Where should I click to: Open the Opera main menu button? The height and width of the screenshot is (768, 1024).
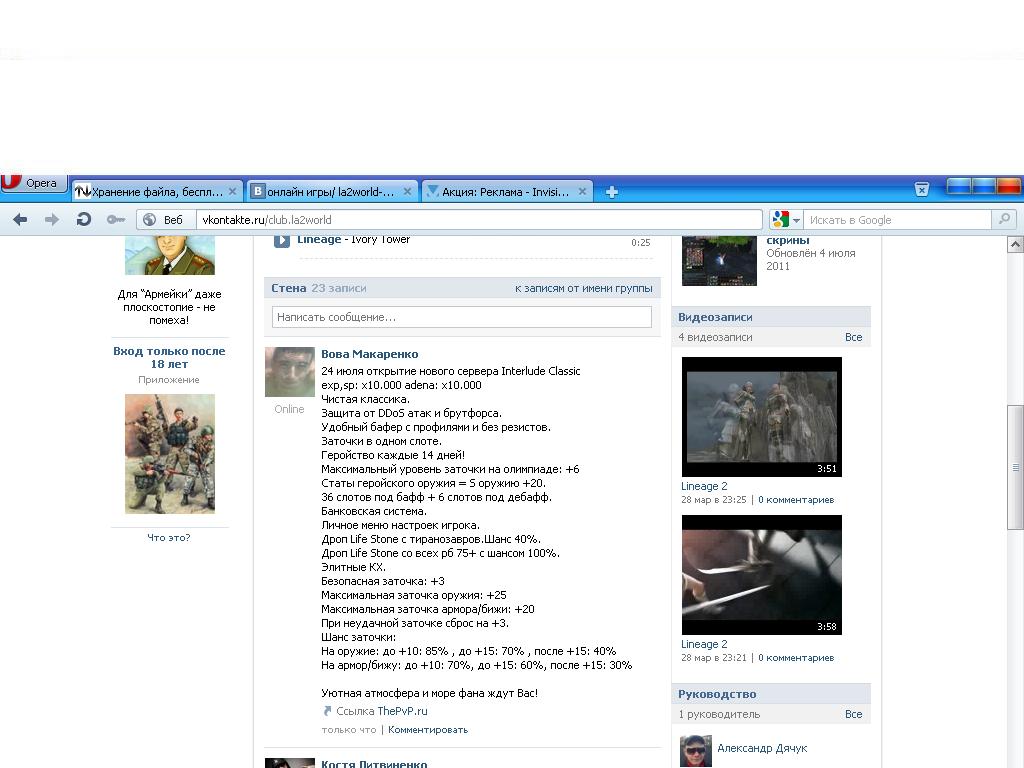tap(33, 183)
